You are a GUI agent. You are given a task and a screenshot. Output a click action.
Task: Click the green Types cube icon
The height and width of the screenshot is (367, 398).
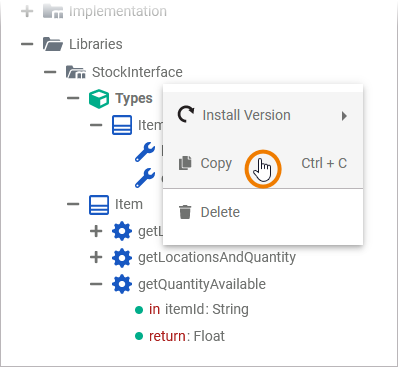[99, 99]
